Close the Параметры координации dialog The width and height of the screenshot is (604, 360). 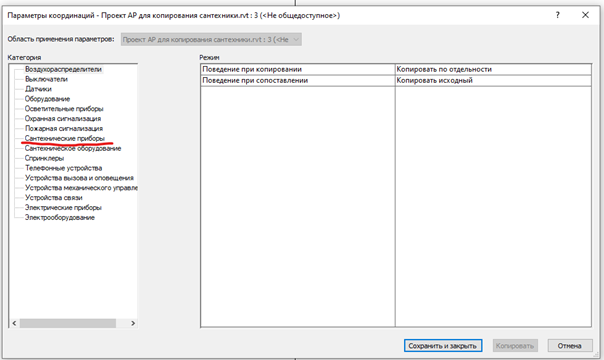pyautogui.click(x=585, y=15)
